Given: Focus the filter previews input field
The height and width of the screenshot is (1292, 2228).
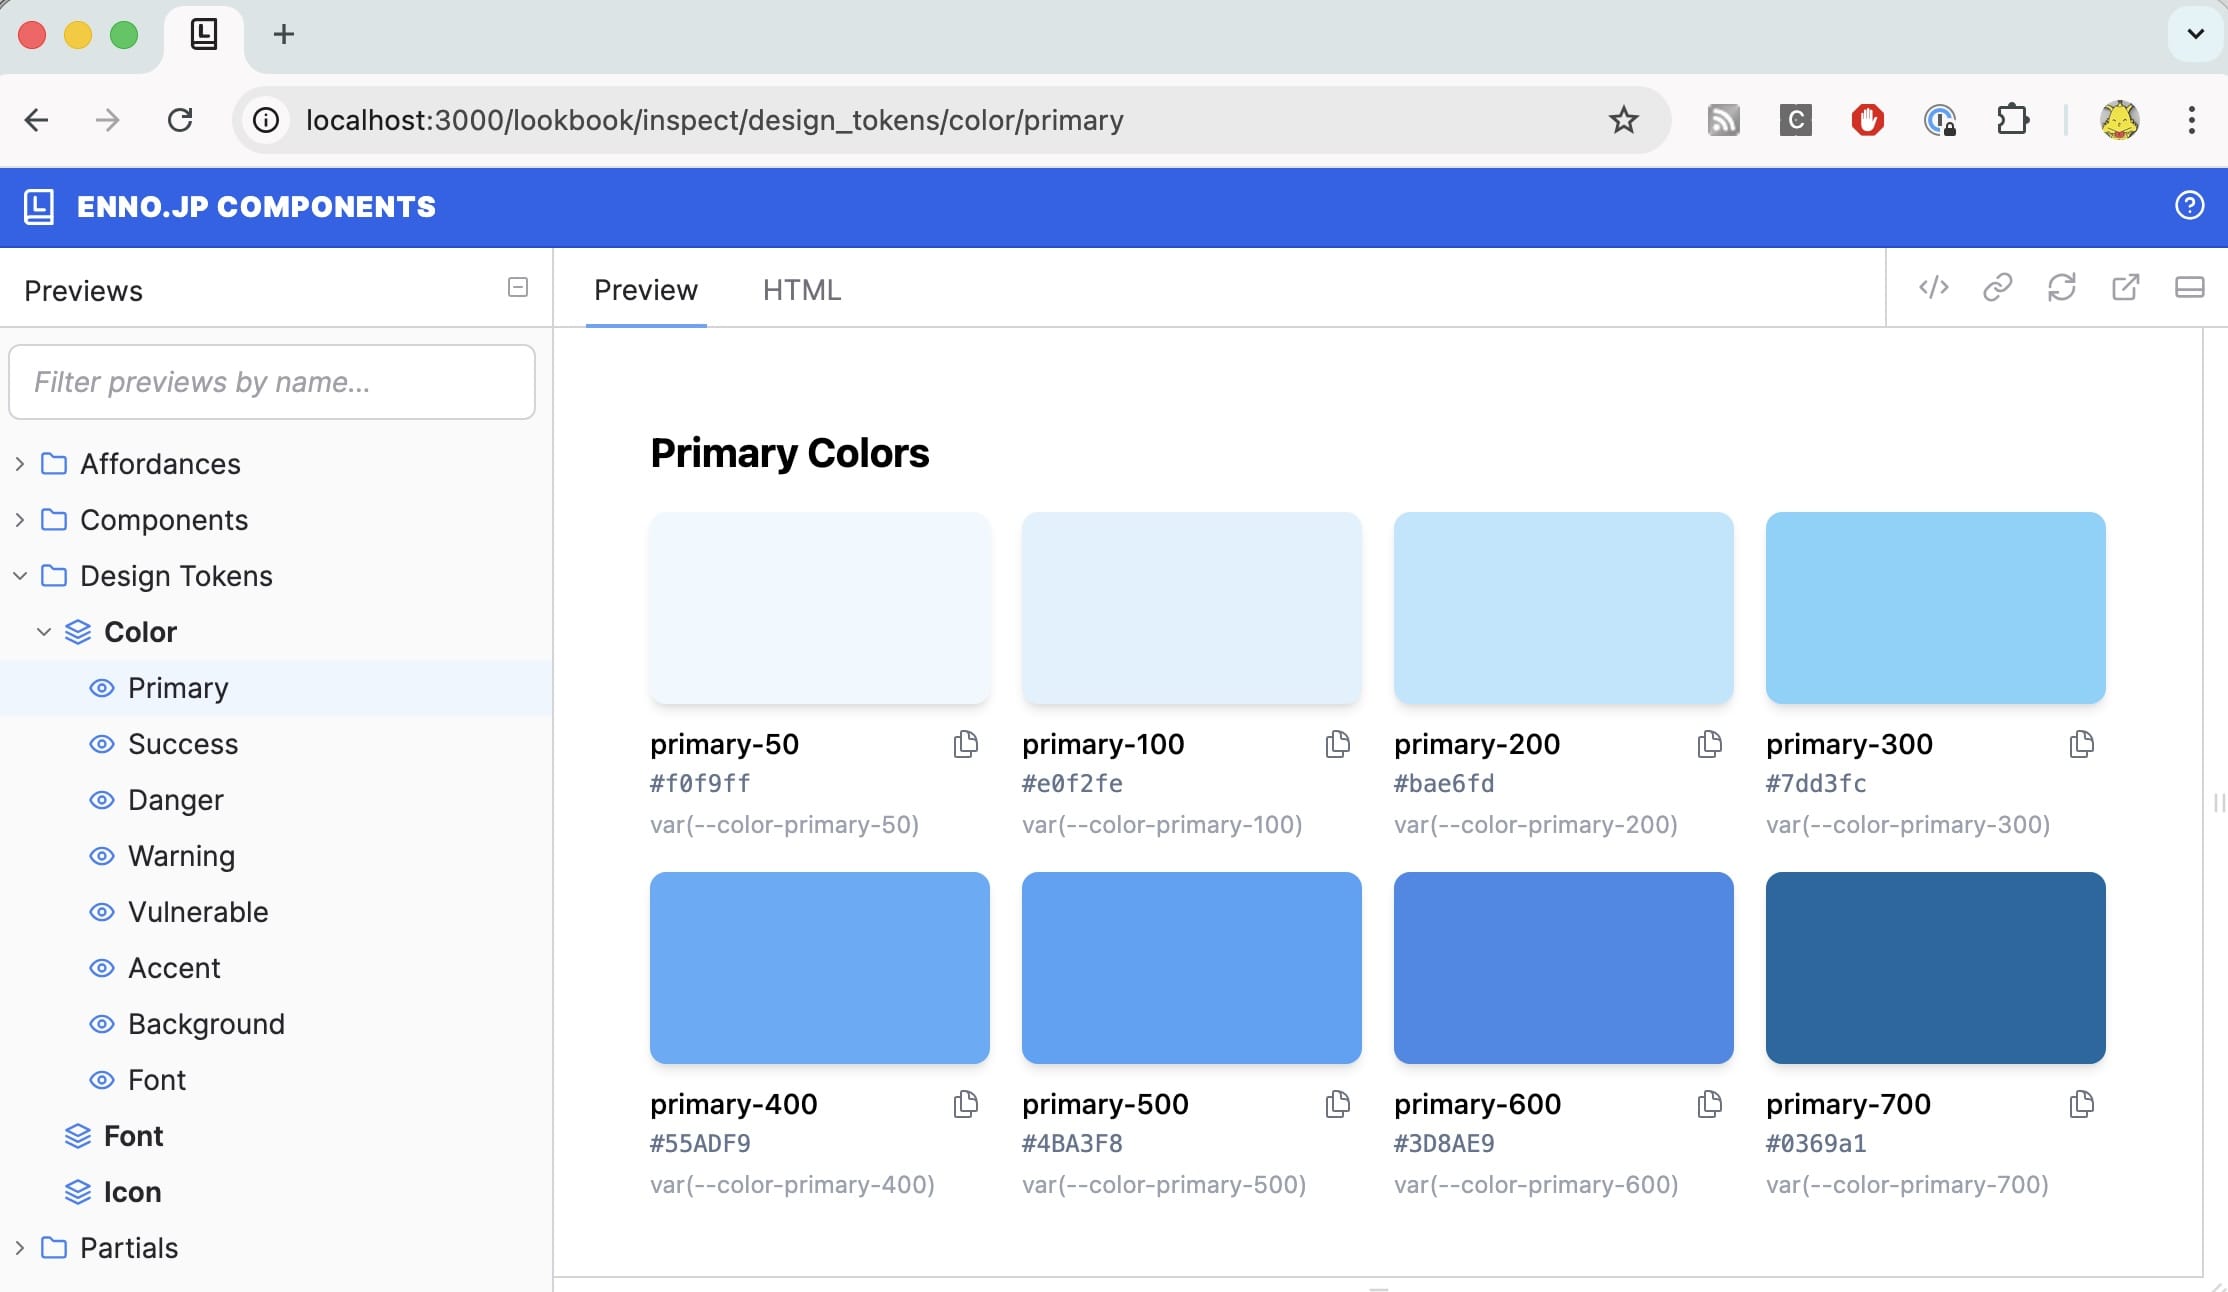Looking at the screenshot, I should (272, 382).
